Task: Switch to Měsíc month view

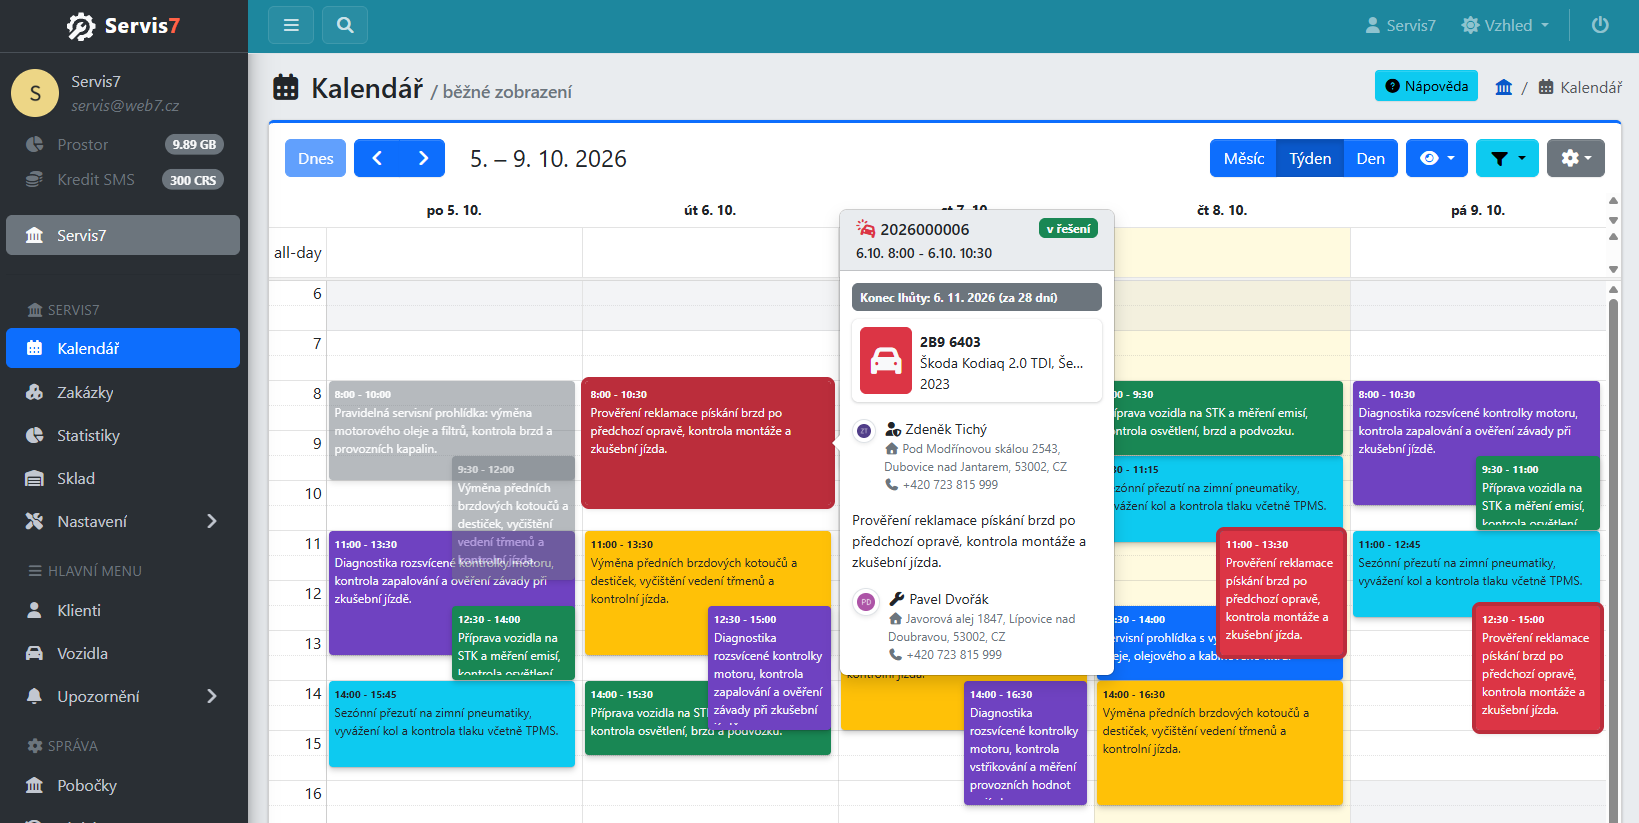Action: 1243,158
